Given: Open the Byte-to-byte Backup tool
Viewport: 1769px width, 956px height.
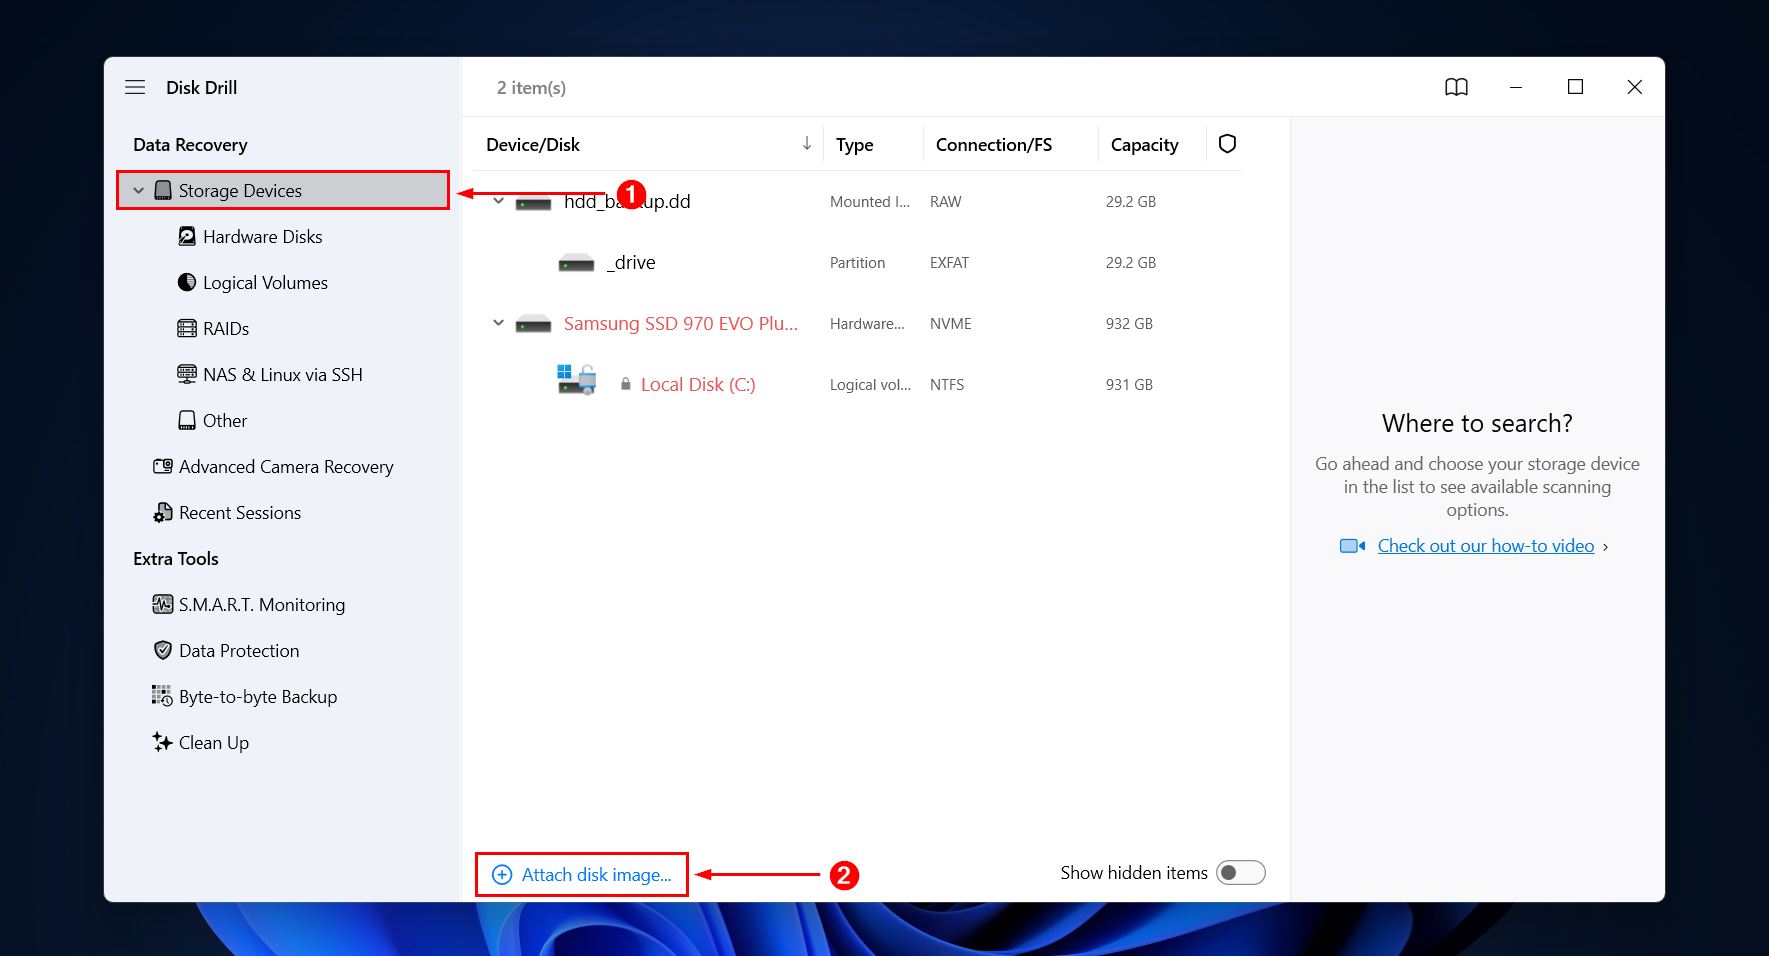Looking at the screenshot, I should (257, 696).
